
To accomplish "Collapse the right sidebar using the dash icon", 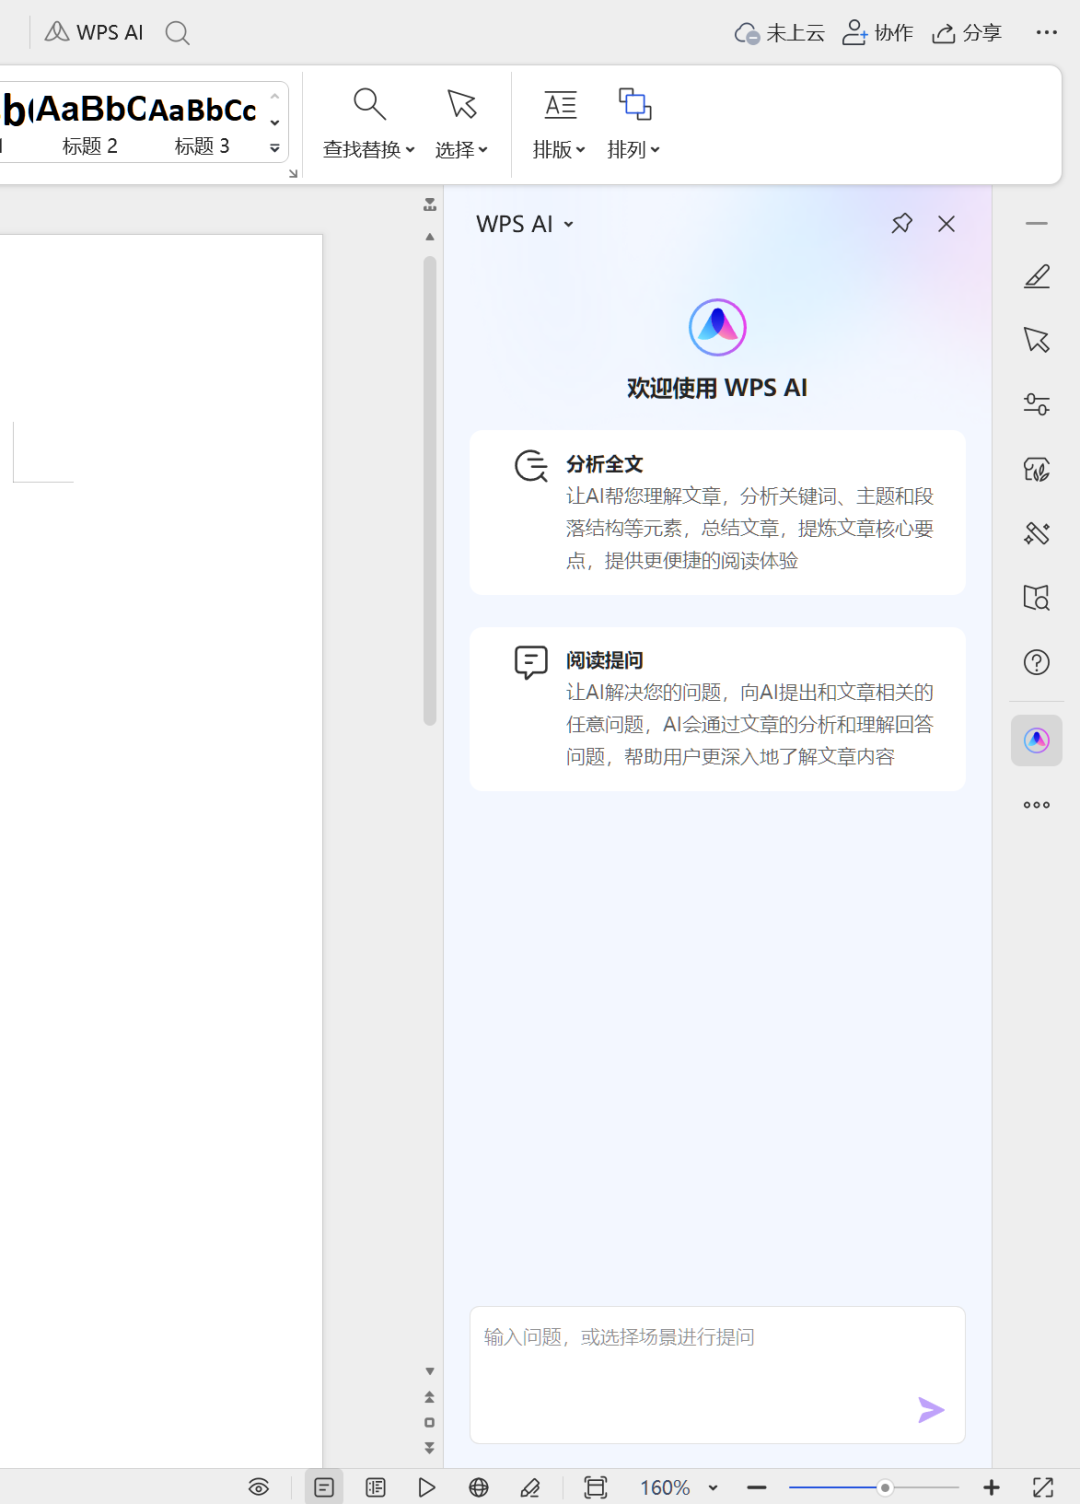I will pos(1037,224).
